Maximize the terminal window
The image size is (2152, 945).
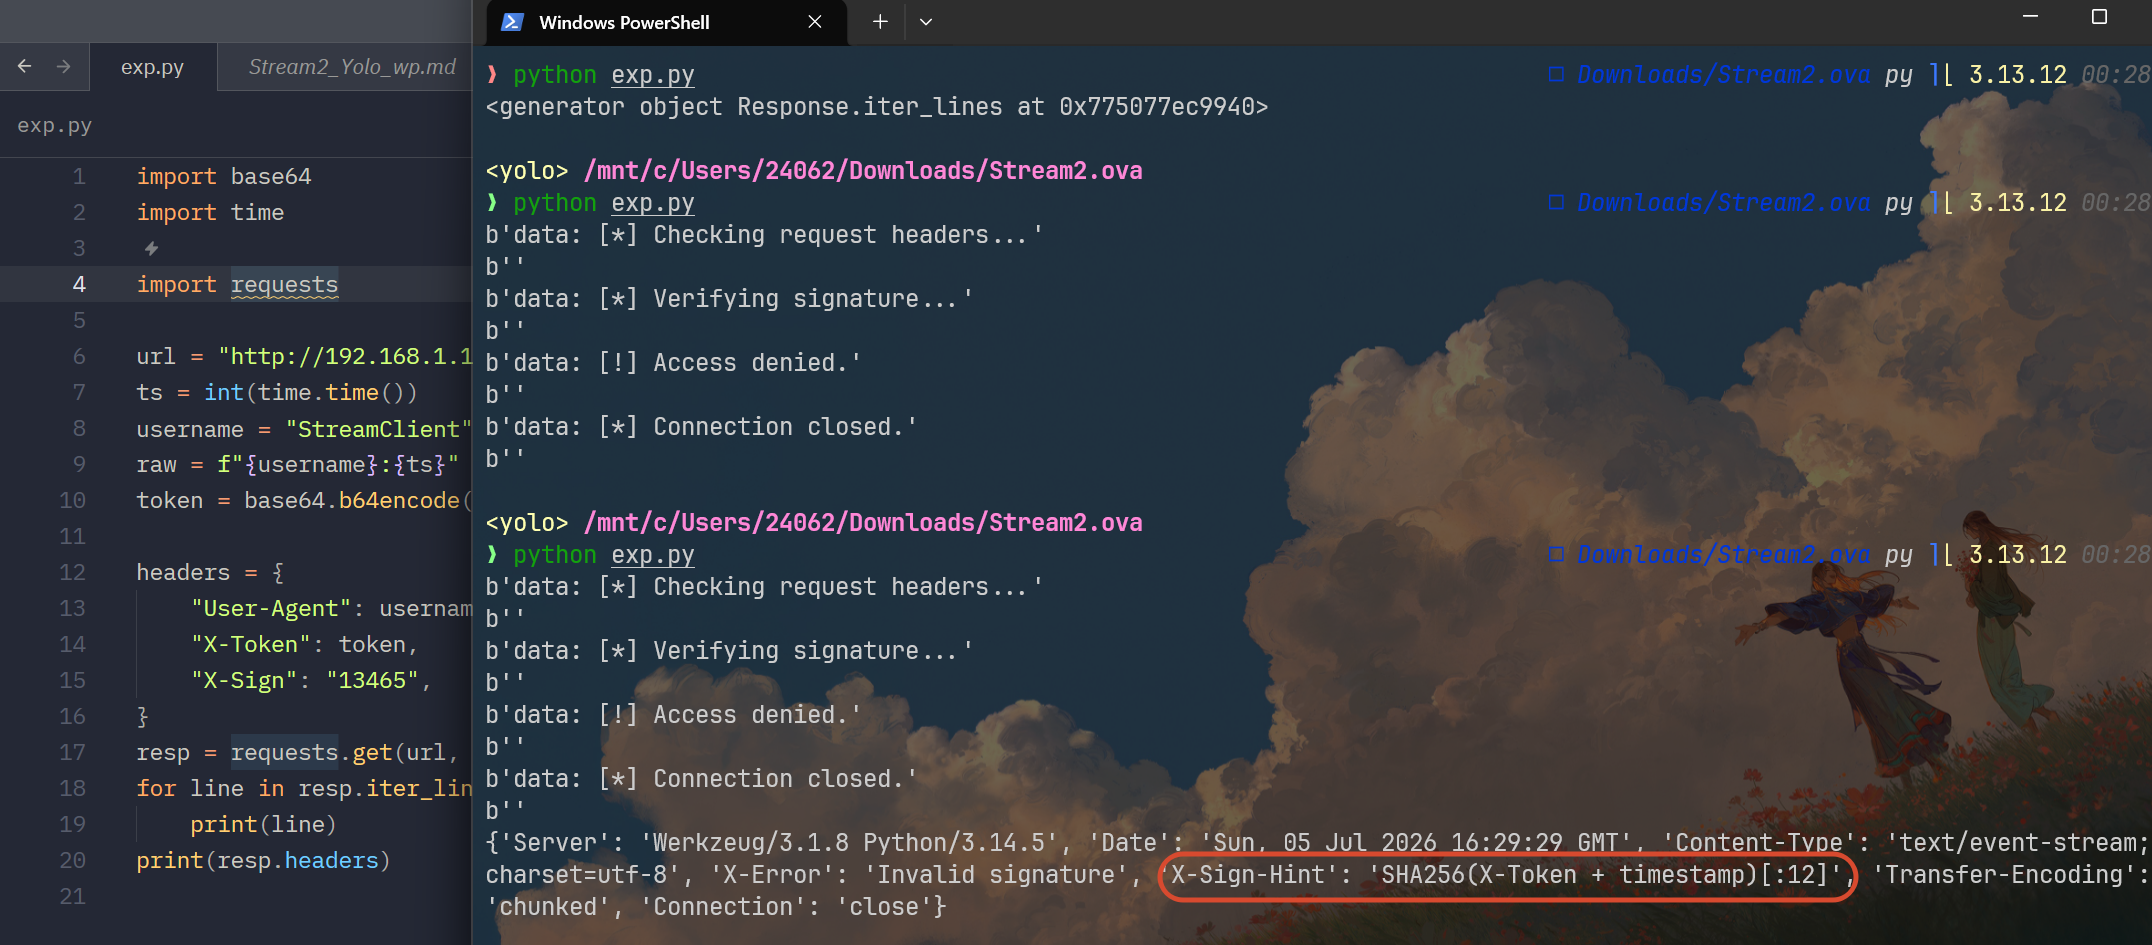tap(2099, 17)
